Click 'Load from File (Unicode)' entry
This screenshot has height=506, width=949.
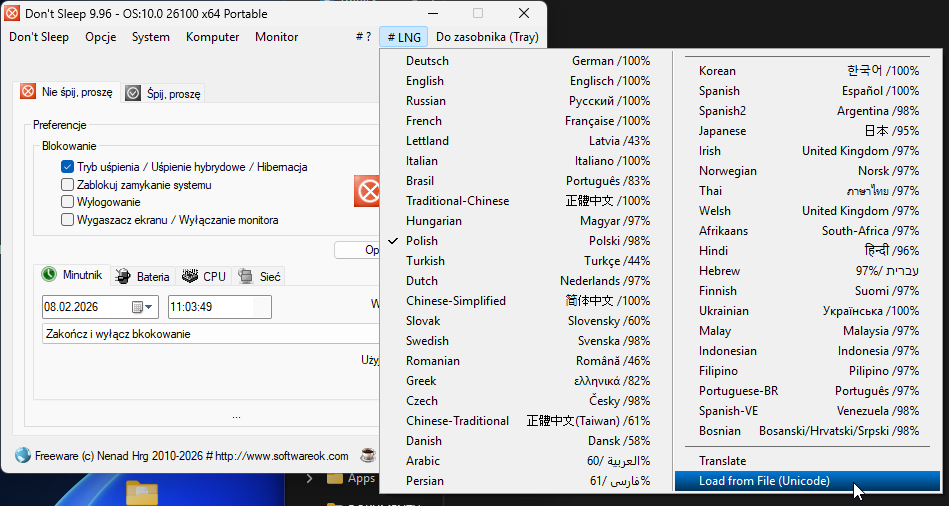(808, 481)
